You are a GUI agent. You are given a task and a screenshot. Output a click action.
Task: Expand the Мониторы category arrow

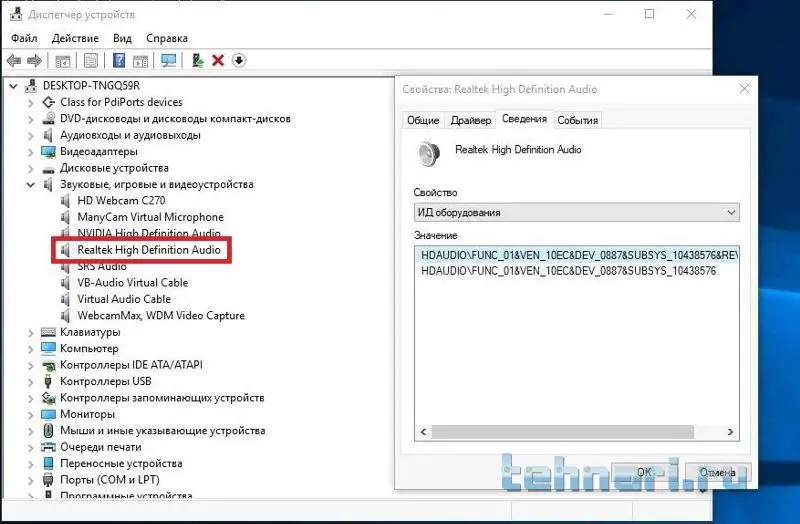click(31, 414)
